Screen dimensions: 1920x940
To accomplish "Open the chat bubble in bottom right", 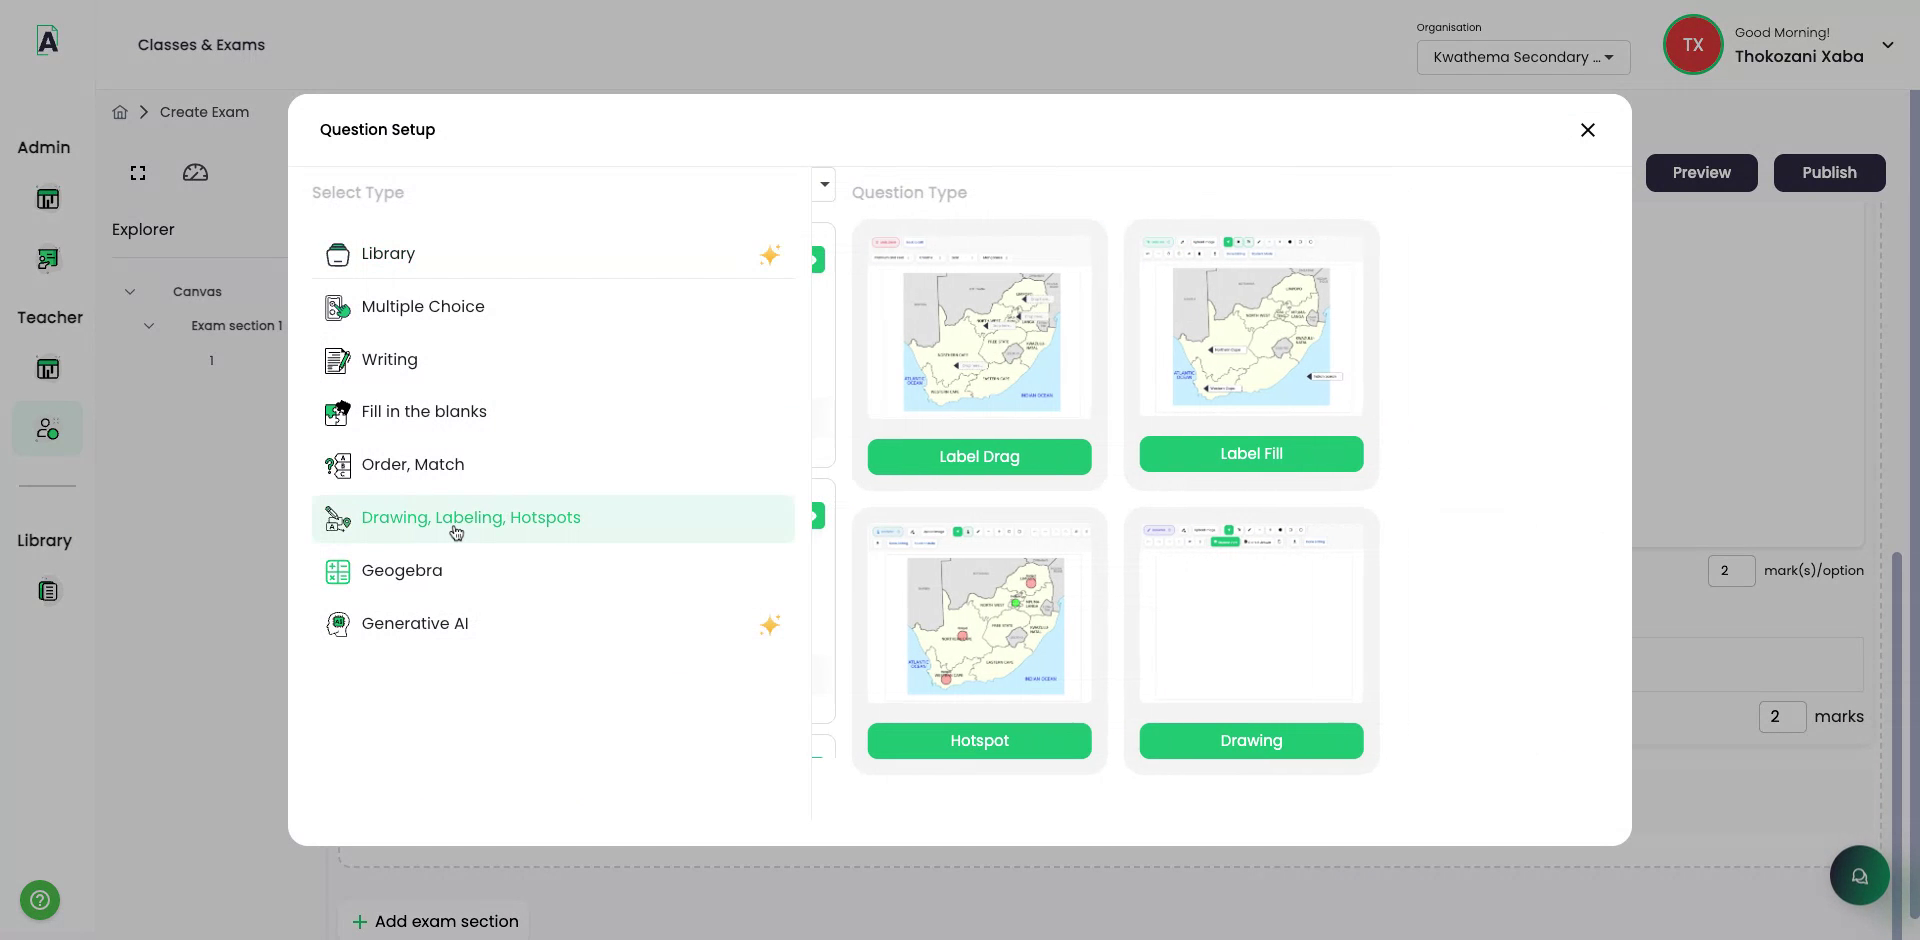I will (x=1858, y=875).
